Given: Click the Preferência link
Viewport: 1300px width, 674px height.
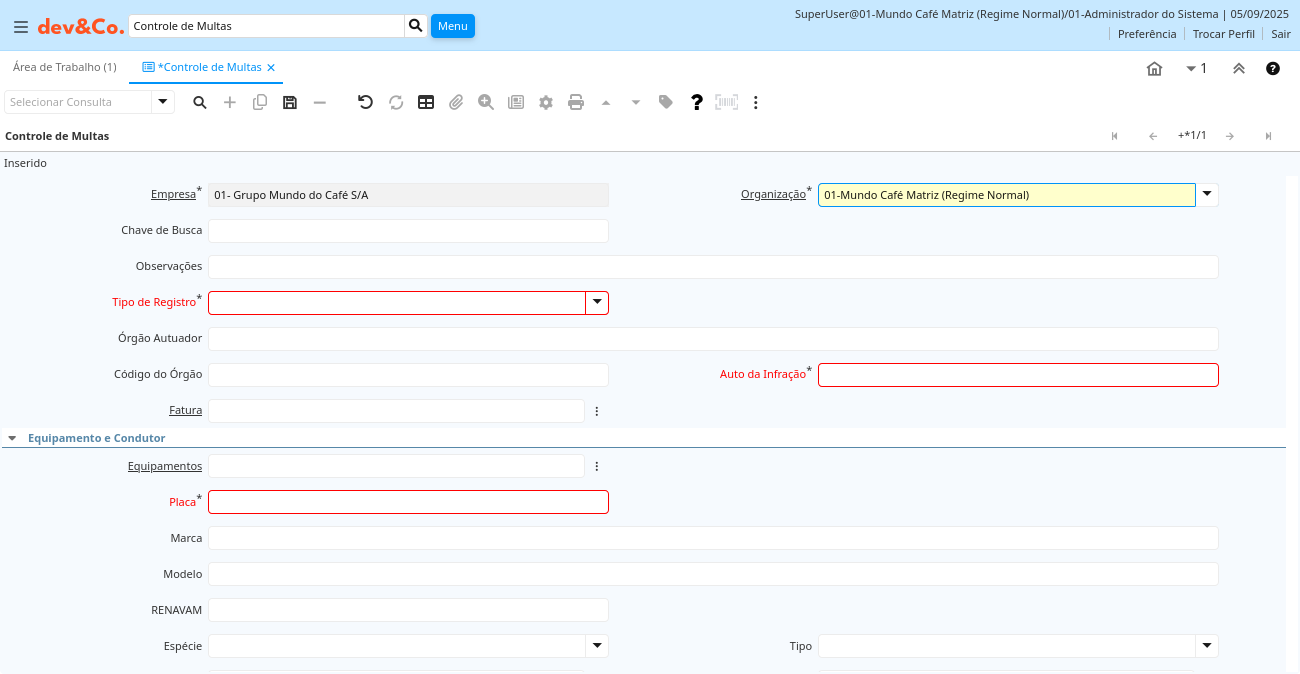Looking at the screenshot, I should [1146, 34].
